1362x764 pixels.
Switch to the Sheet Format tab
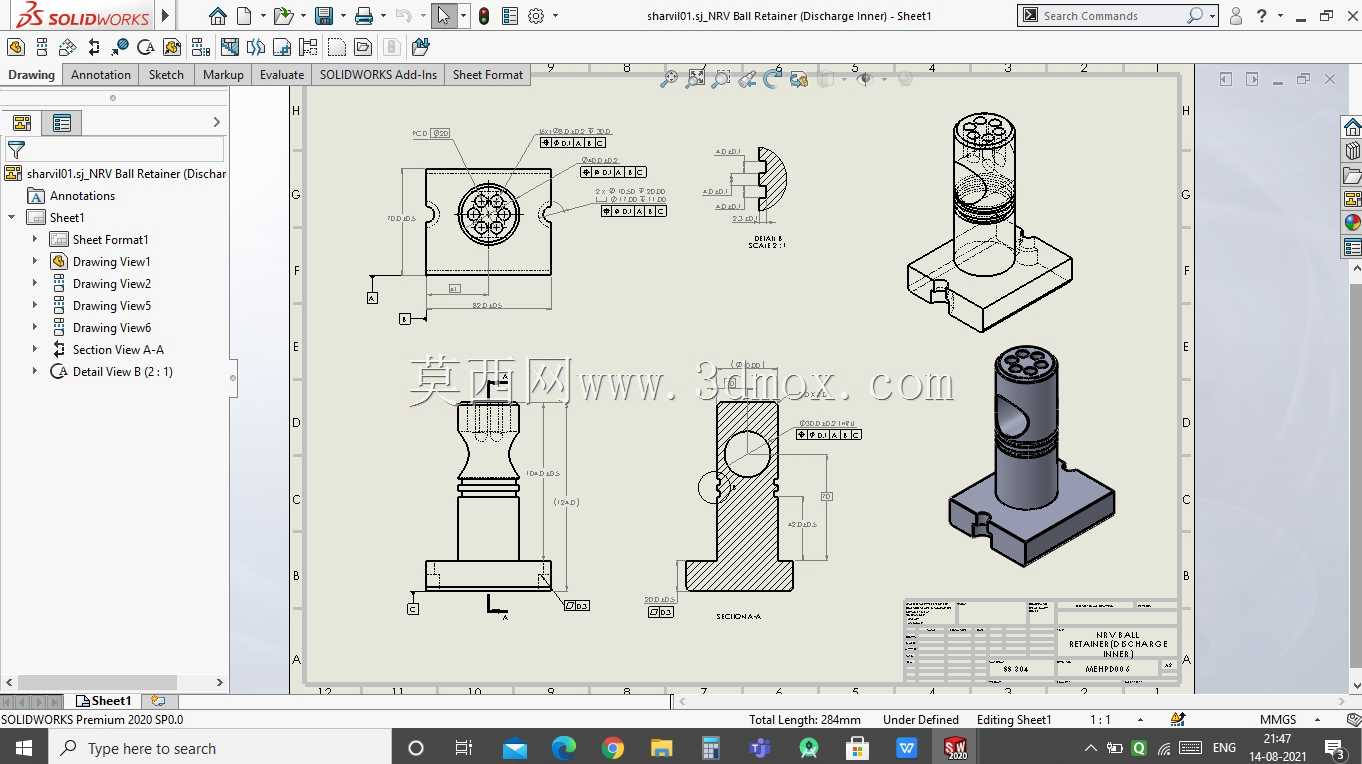coord(488,75)
